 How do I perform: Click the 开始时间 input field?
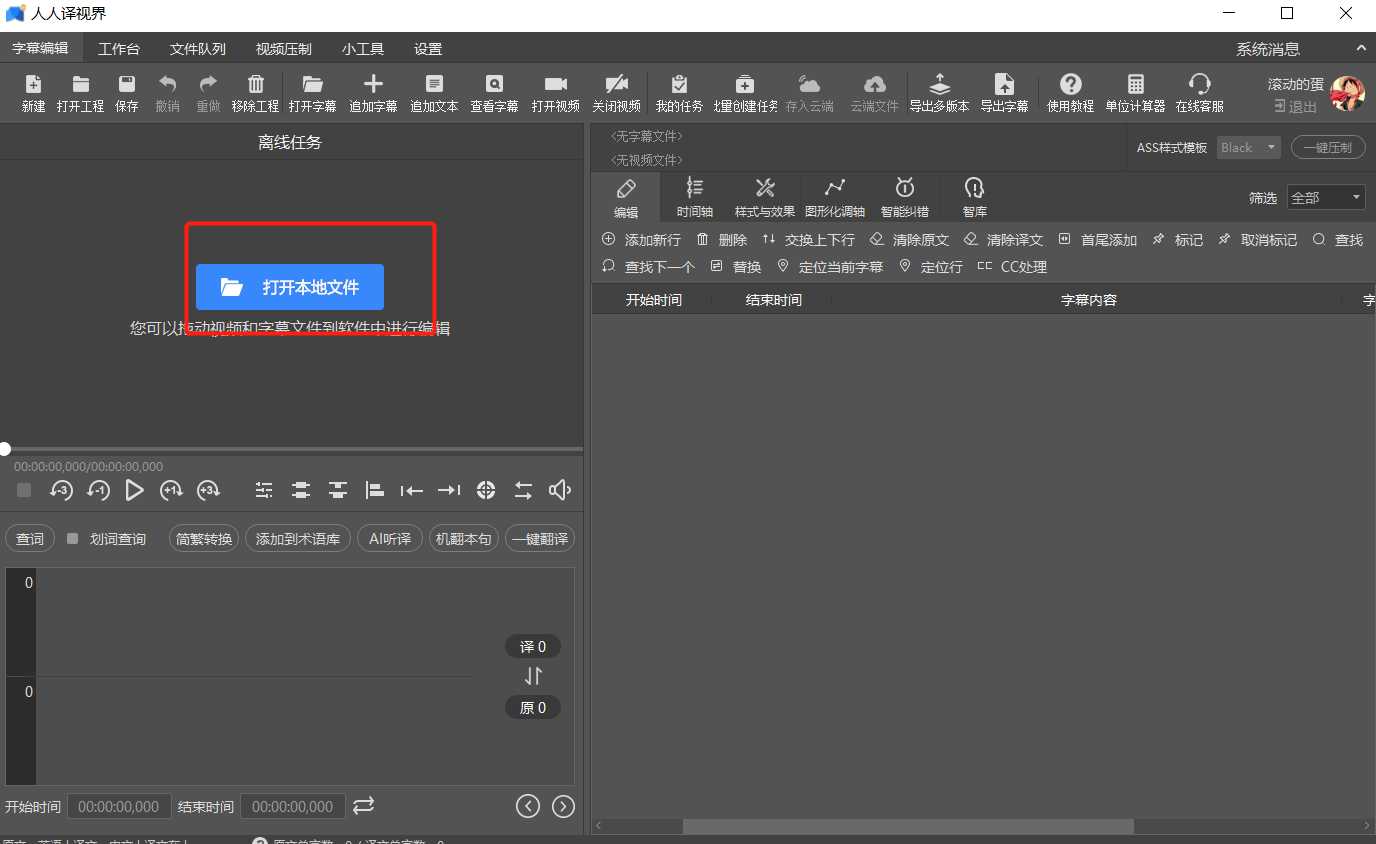pyautogui.click(x=119, y=806)
